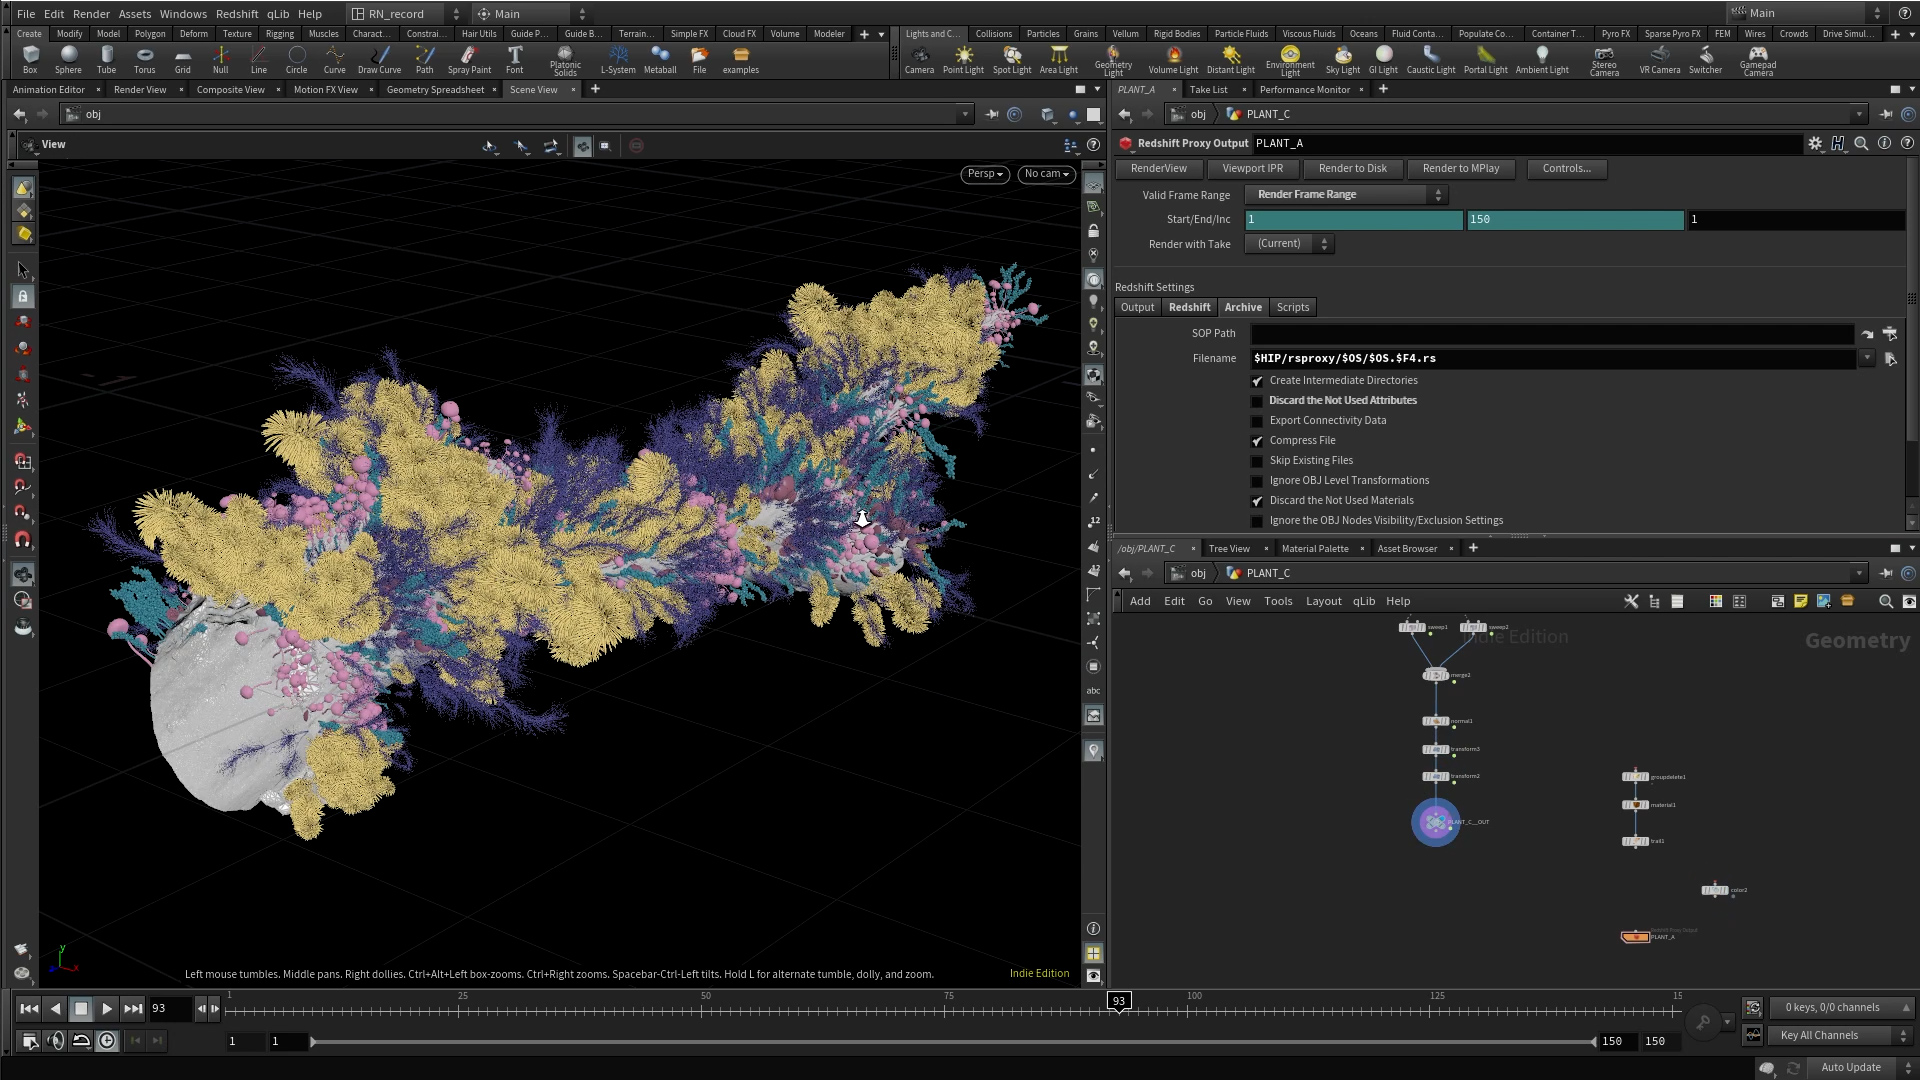
Task: Add a Portal Light
Action: [x=1485, y=59]
